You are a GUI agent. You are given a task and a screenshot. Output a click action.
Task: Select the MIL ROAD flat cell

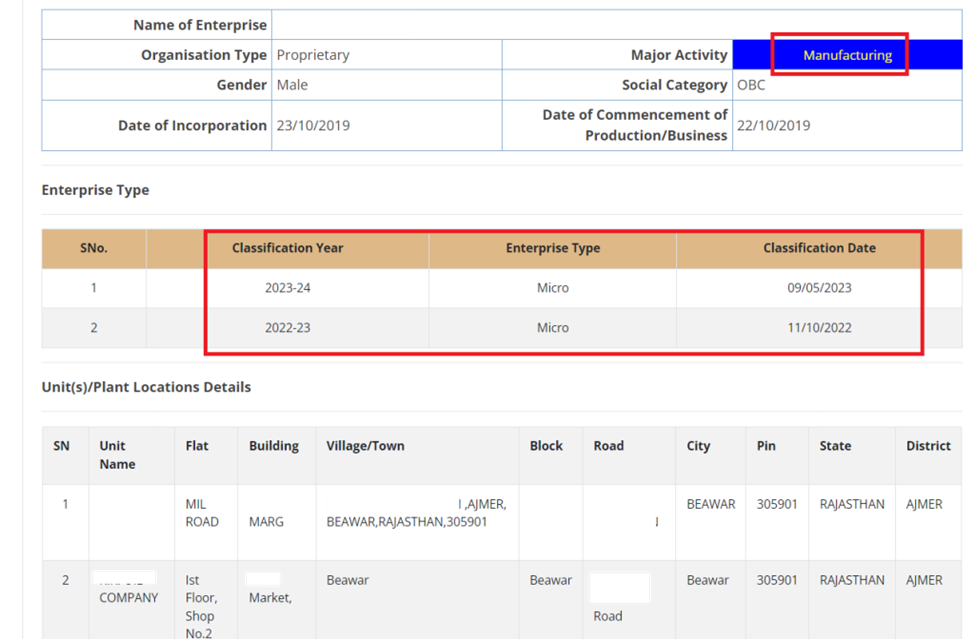pyautogui.click(x=202, y=513)
